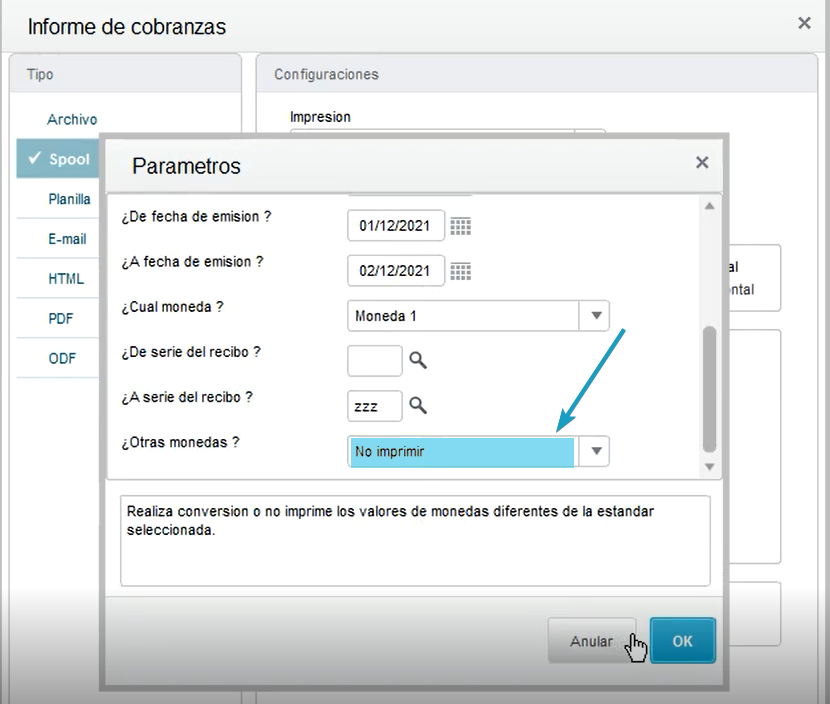Cancel with the Anular button
This screenshot has height=704, width=830.
591,641
